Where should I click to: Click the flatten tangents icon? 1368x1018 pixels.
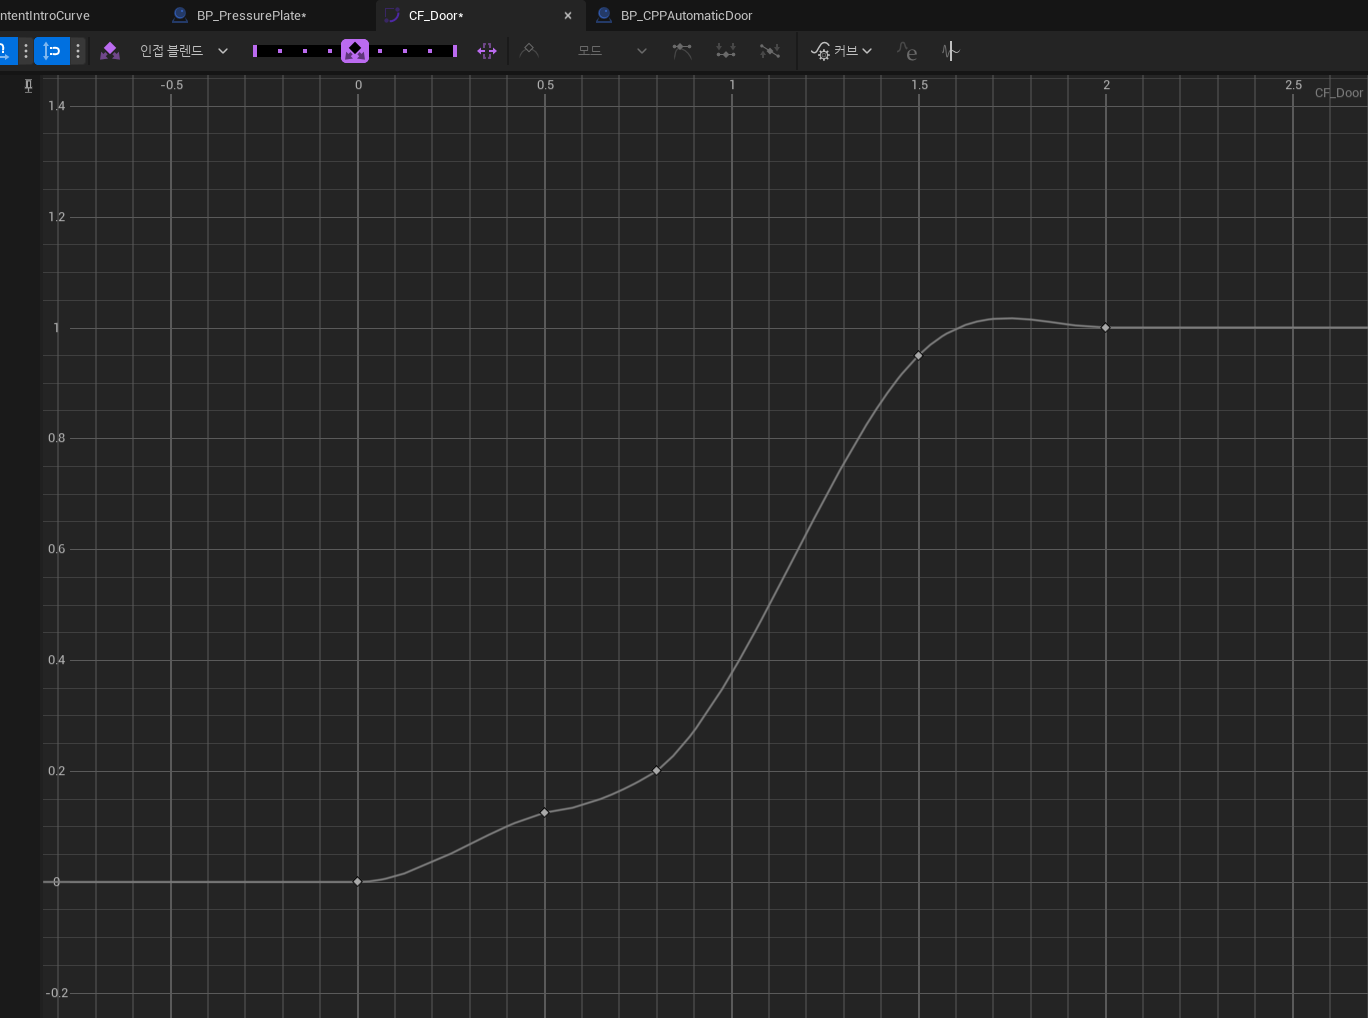tap(682, 50)
